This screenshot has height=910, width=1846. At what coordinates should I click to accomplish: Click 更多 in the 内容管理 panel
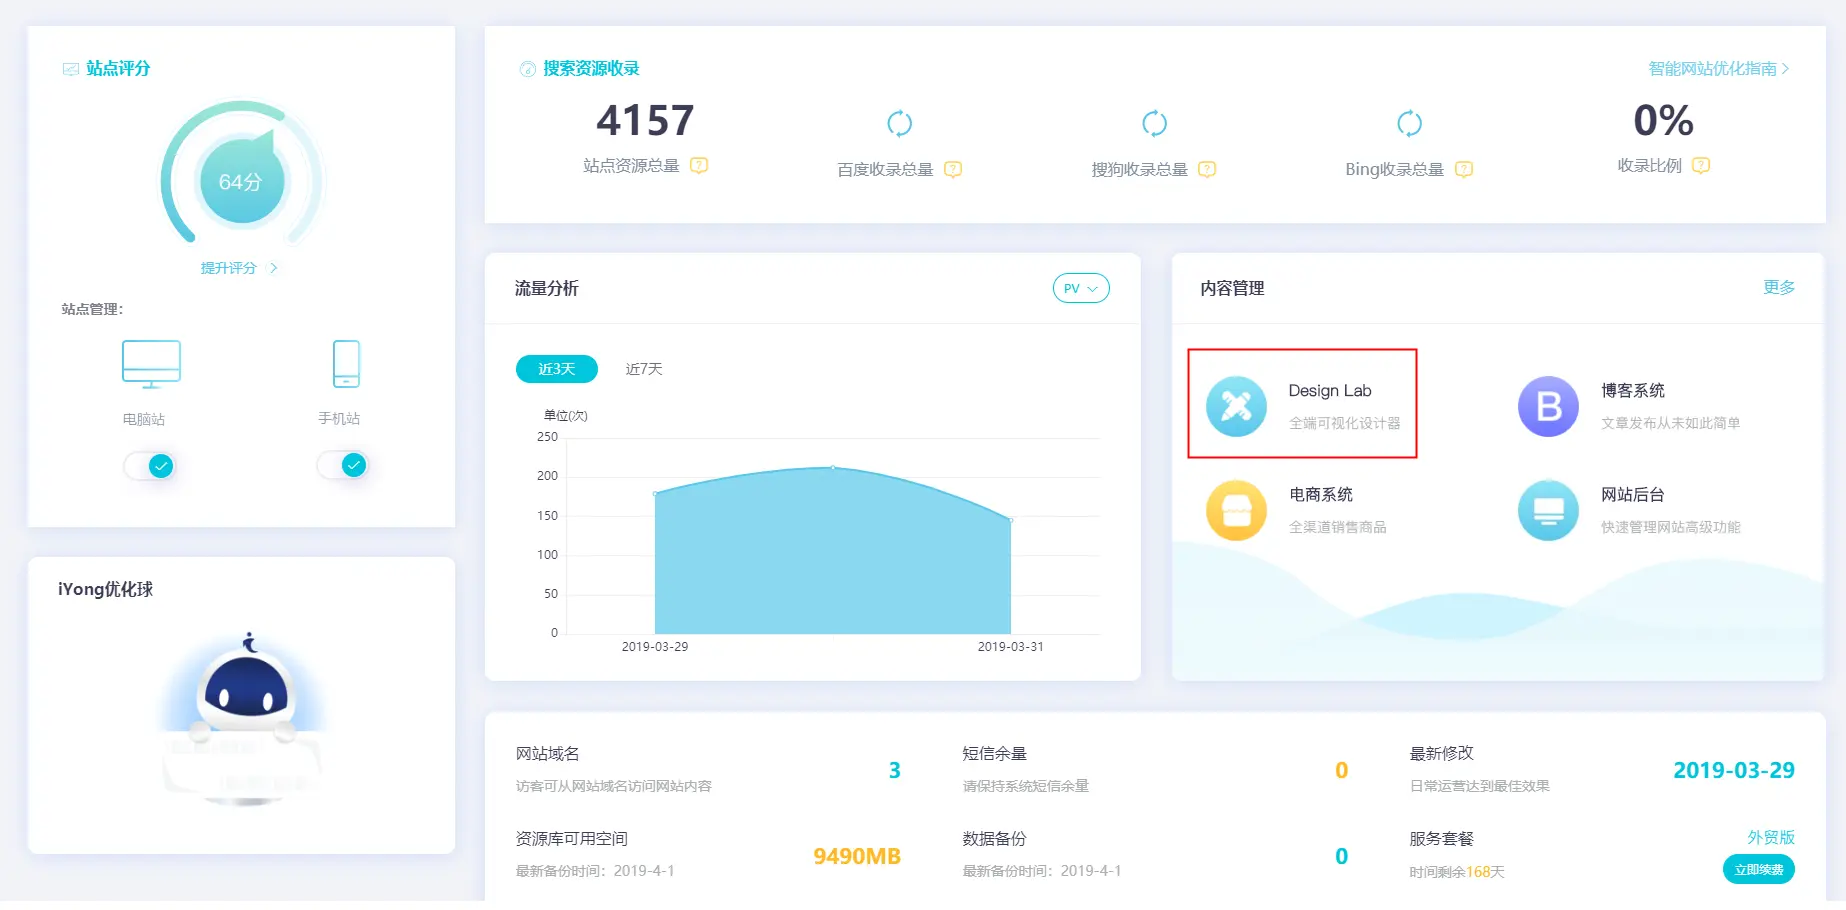click(x=1778, y=288)
